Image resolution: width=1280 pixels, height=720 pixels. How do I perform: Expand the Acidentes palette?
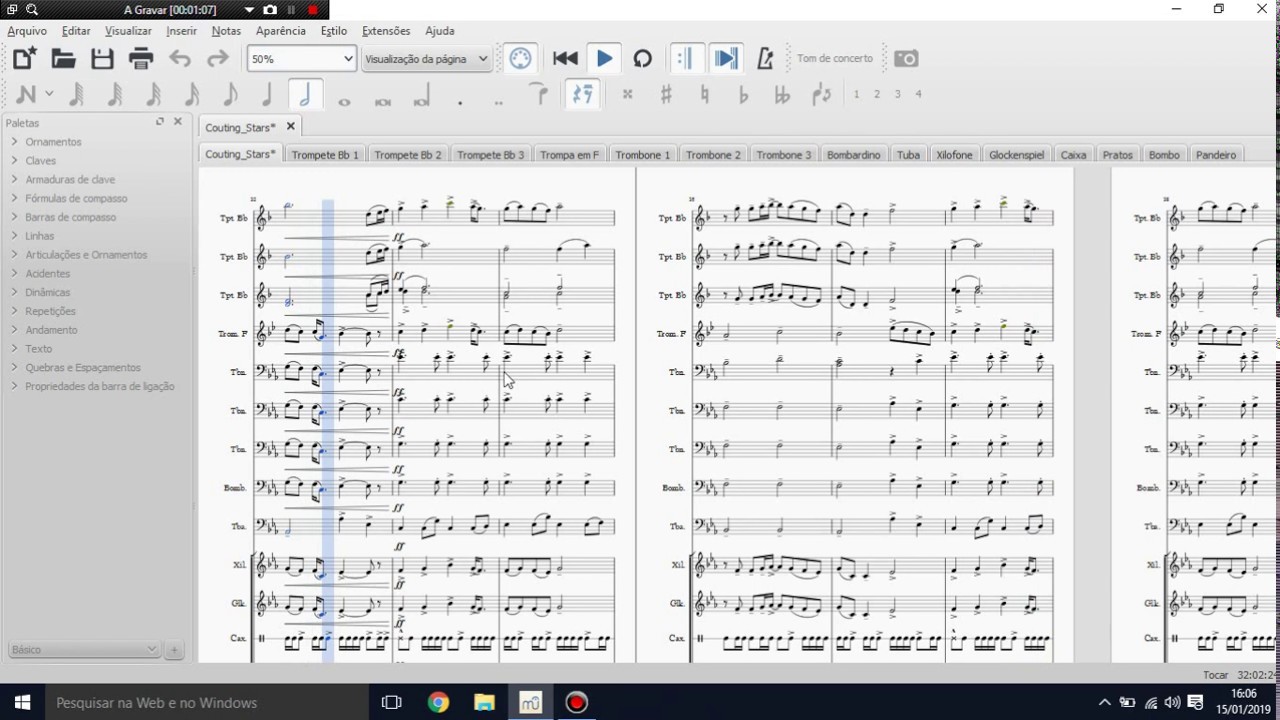48,274
